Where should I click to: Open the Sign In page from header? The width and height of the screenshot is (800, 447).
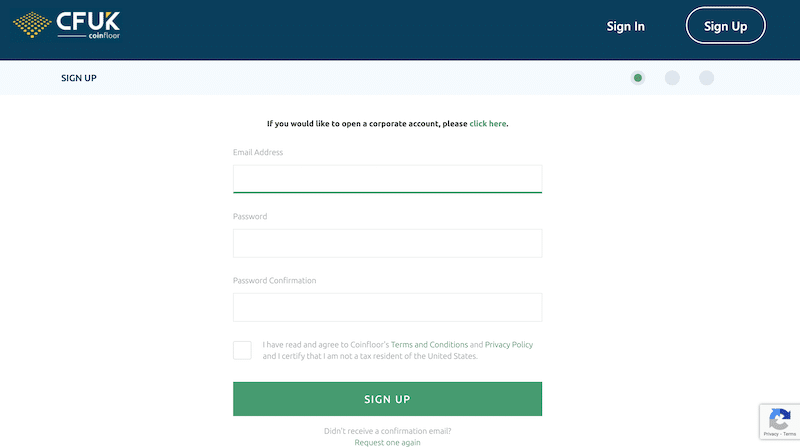(x=626, y=26)
